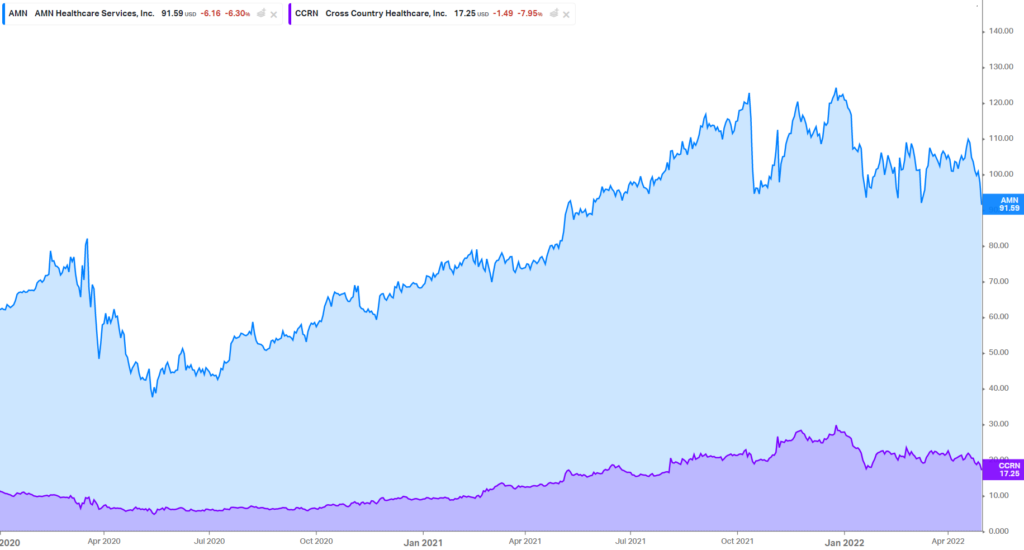
Task: Click the Jul 2021 label on time axis
Action: [x=630, y=541]
